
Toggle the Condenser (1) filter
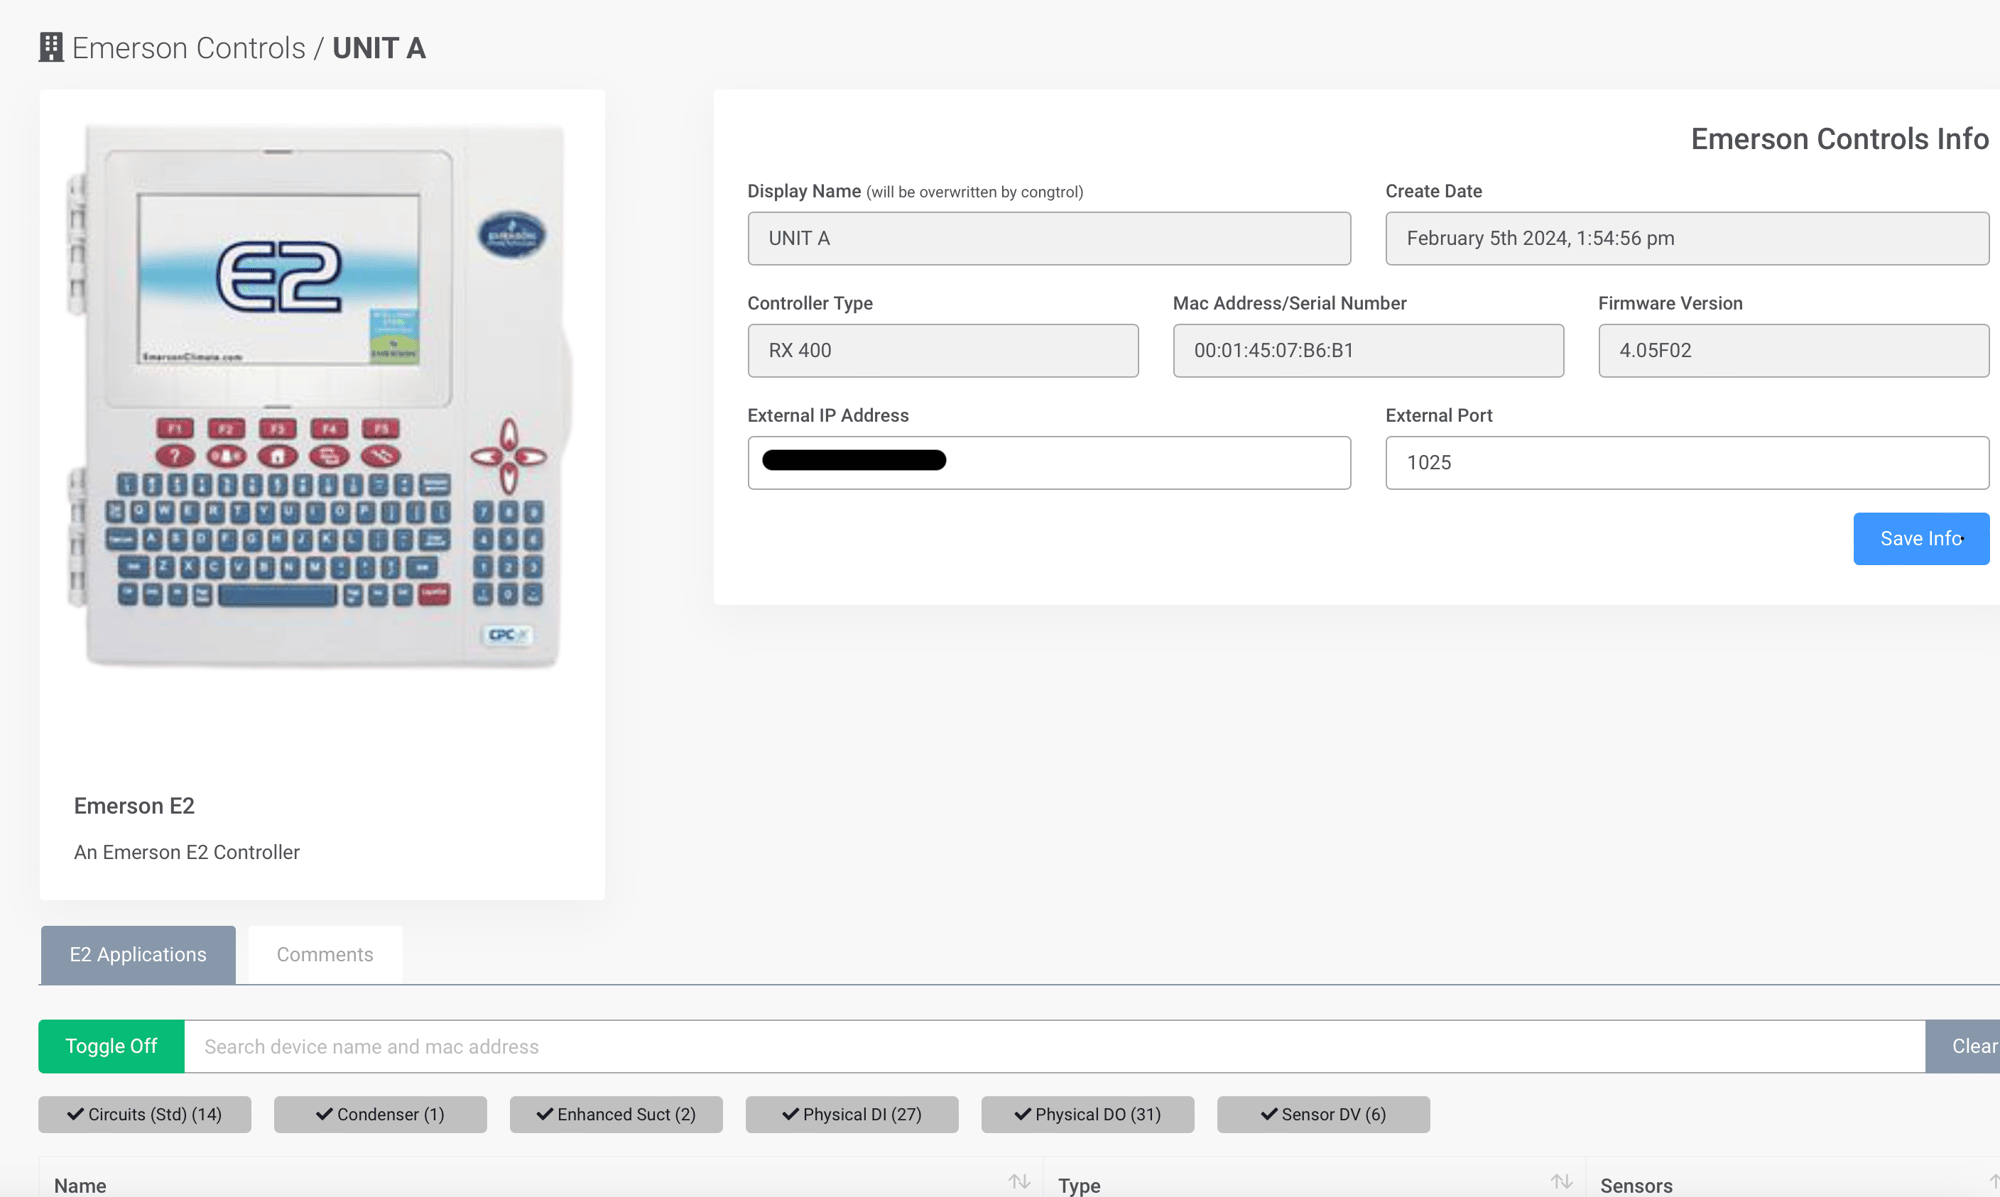coord(380,1114)
